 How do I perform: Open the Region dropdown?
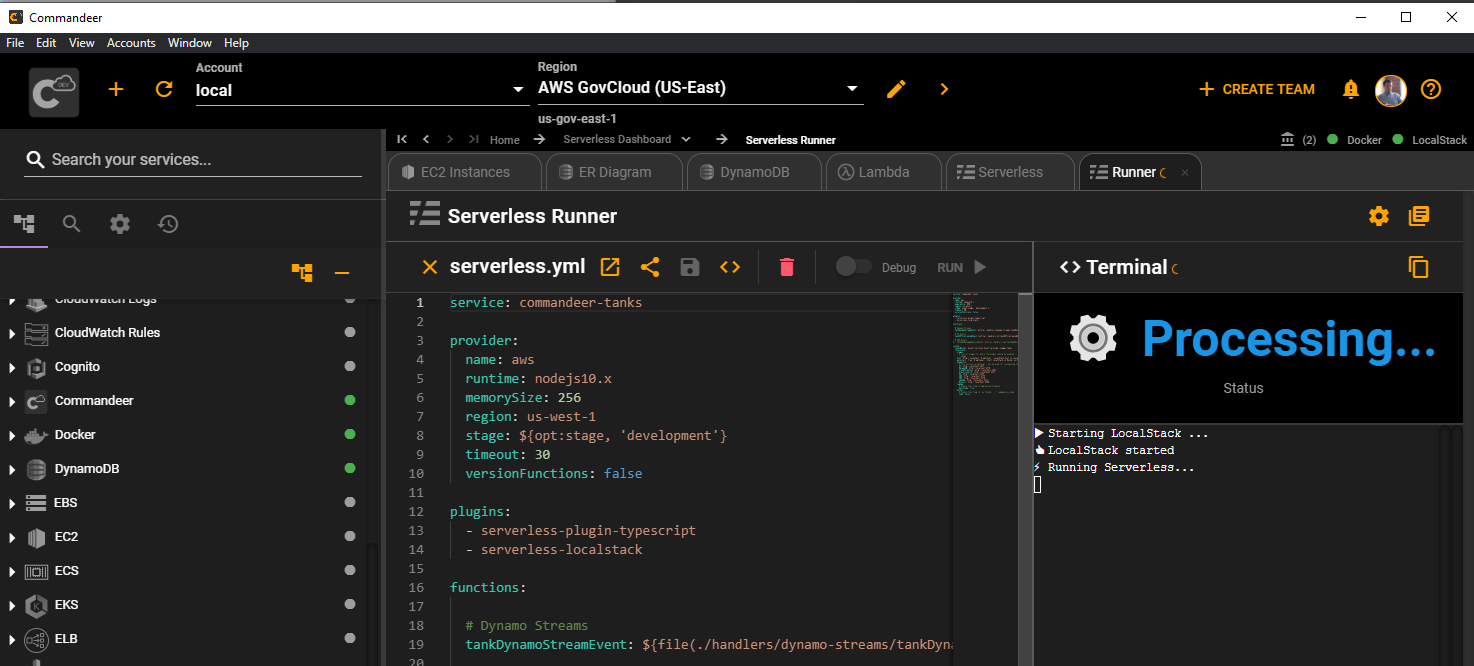[700, 88]
